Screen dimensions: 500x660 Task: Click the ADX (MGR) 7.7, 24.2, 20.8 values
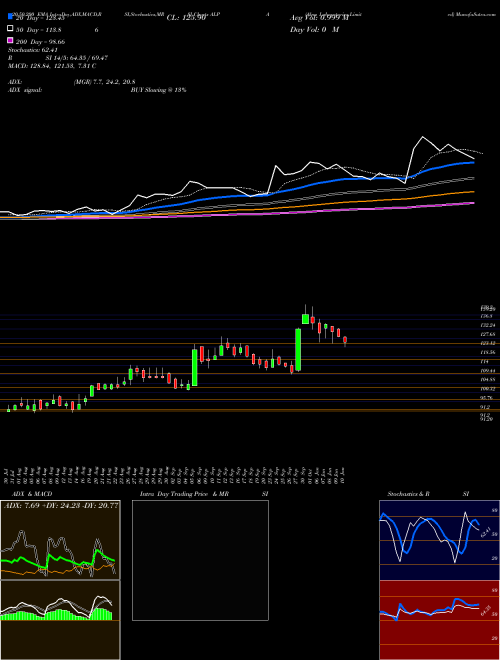click(x=104, y=82)
